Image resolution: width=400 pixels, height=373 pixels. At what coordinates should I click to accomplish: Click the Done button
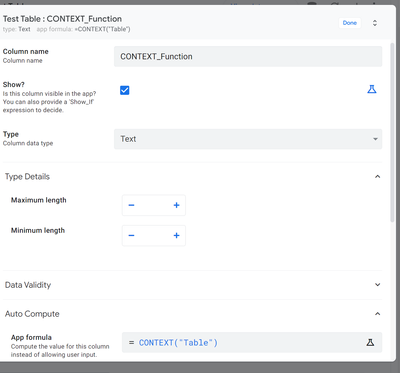pos(350,23)
